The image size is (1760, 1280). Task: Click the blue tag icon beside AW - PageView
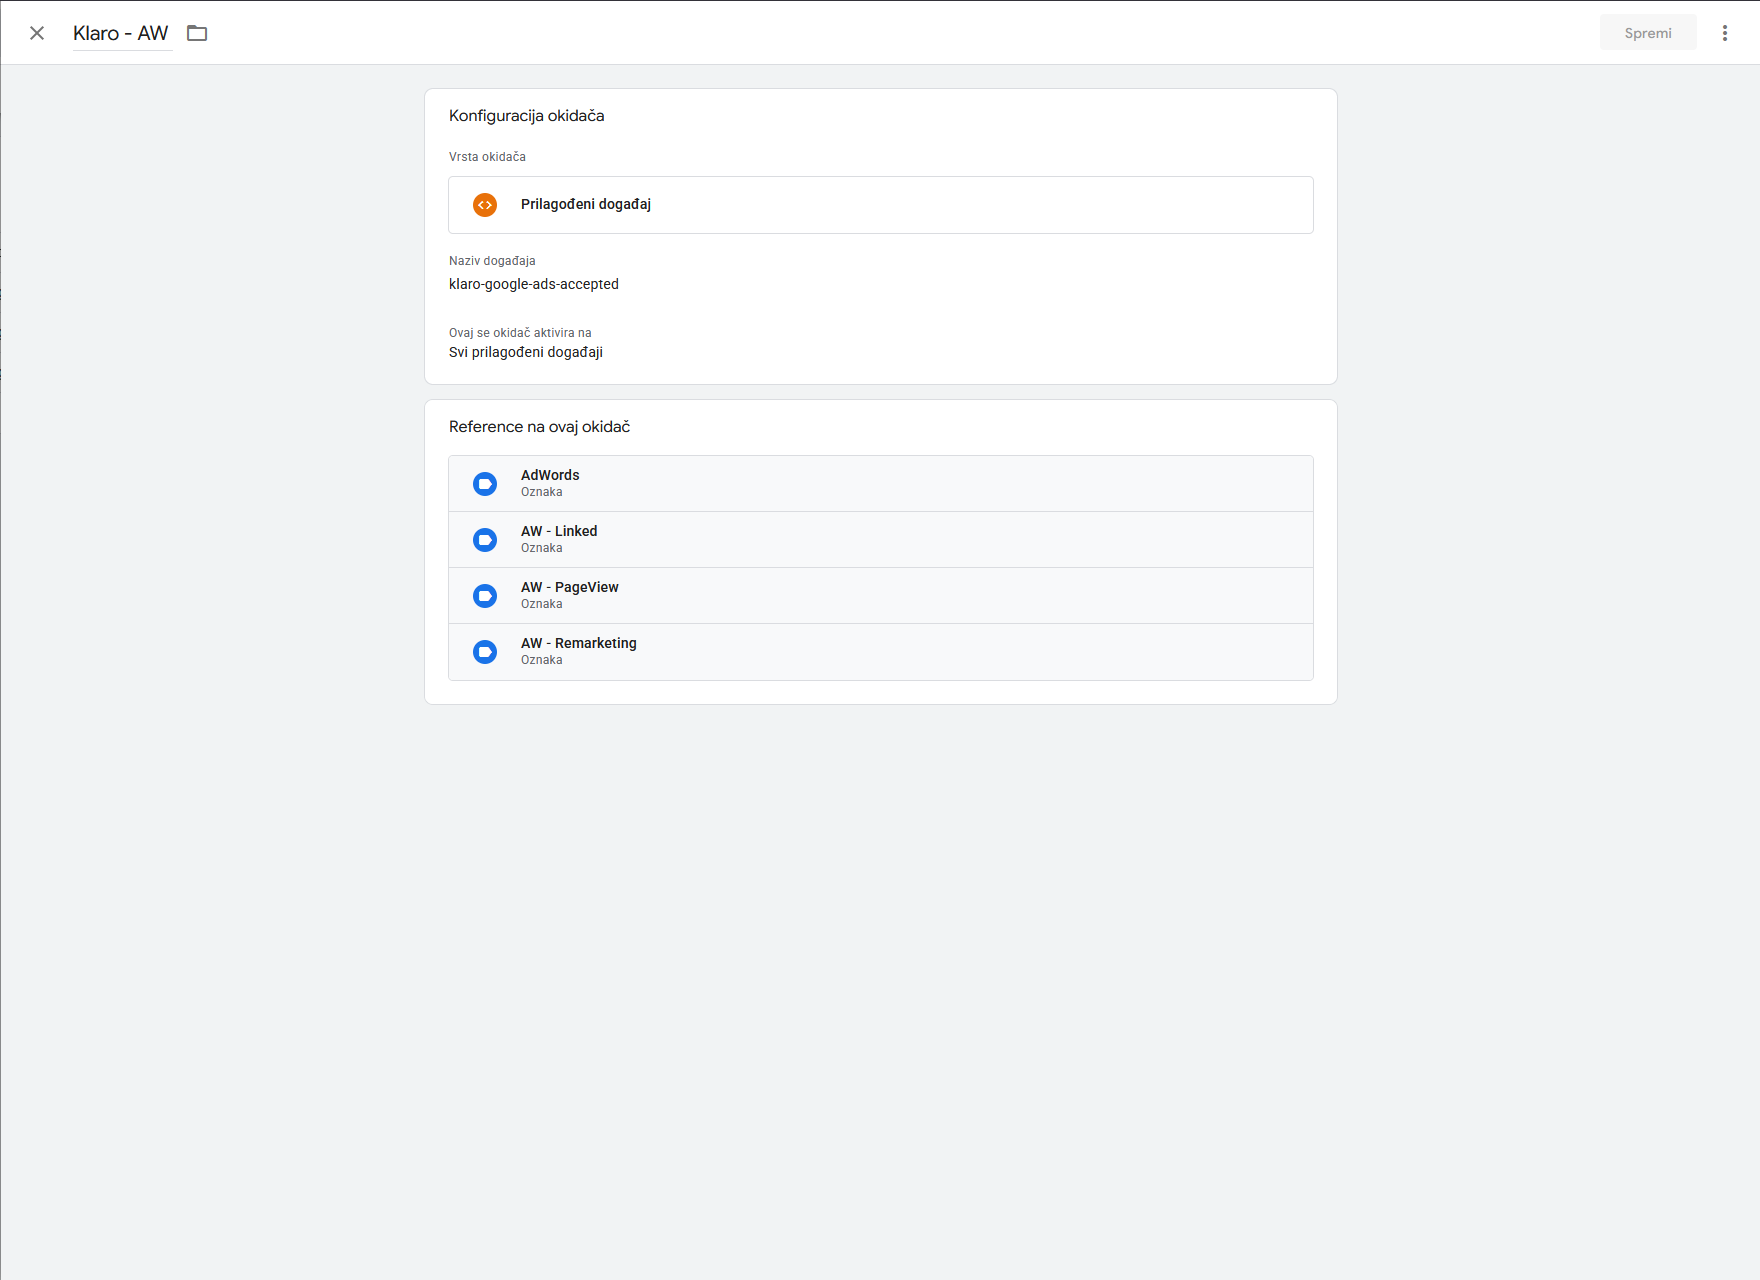(x=485, y=596)
